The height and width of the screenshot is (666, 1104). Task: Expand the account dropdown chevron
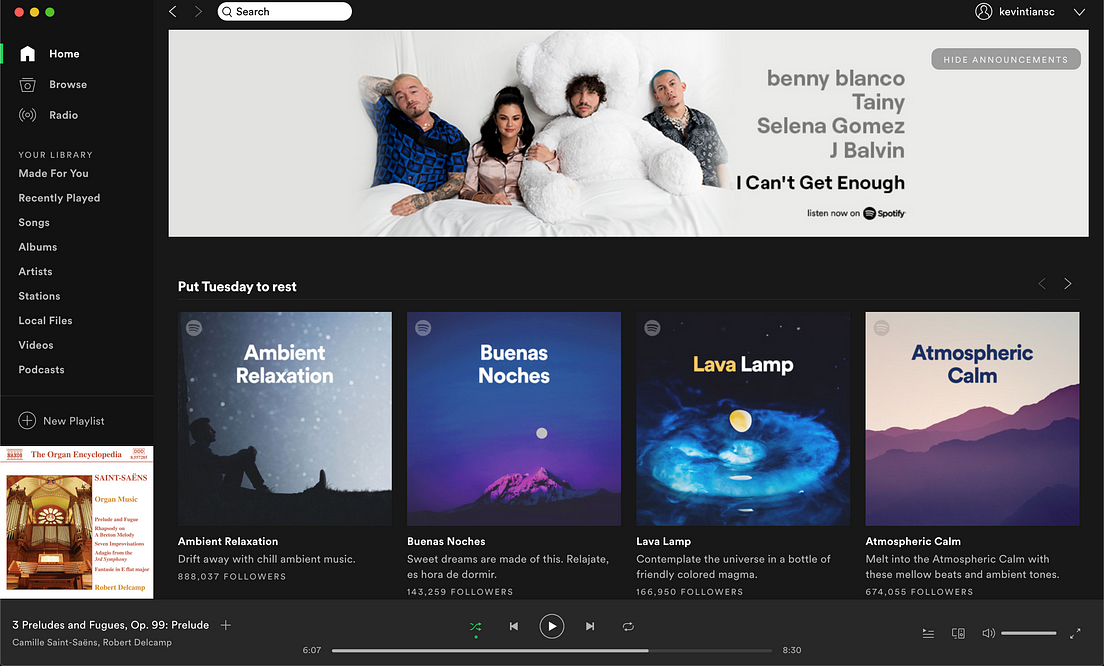[1079, 12]
